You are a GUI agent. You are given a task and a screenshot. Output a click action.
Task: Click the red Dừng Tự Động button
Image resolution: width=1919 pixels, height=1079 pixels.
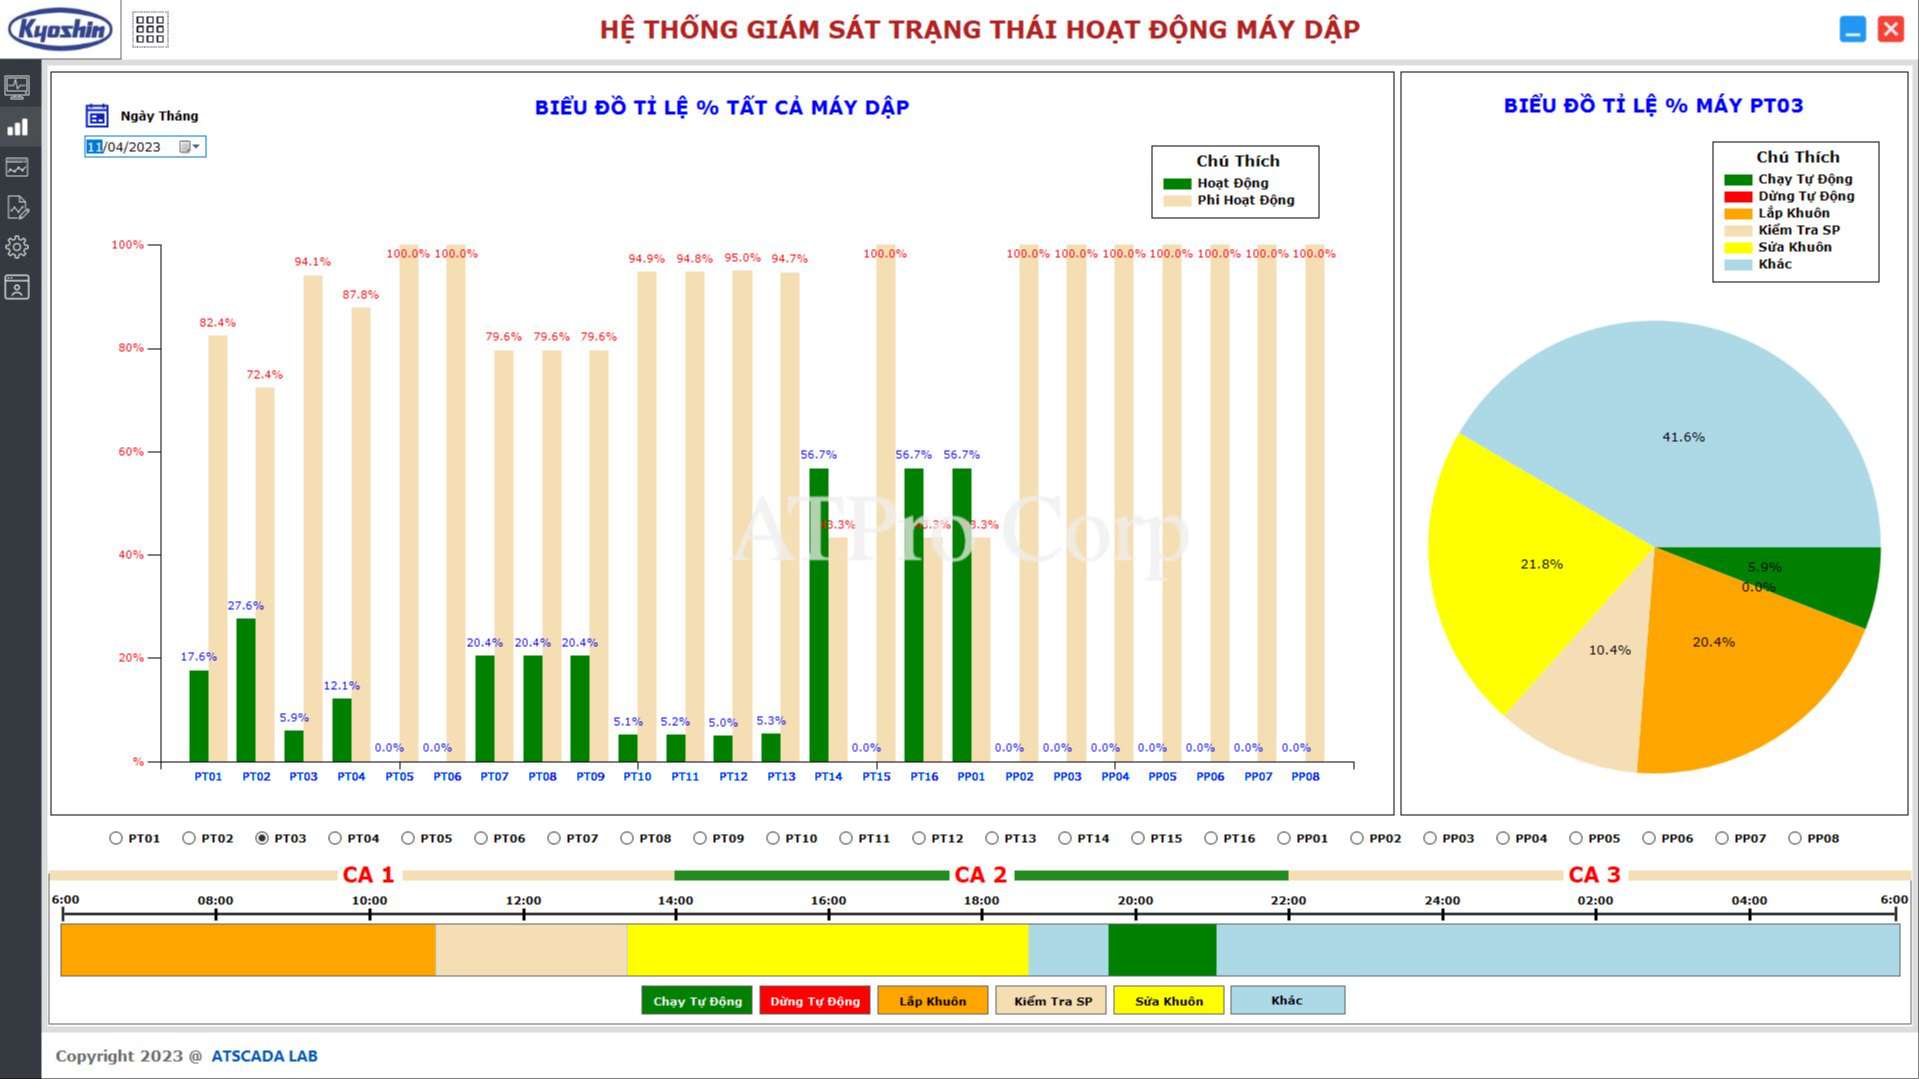click(814, 1001)
